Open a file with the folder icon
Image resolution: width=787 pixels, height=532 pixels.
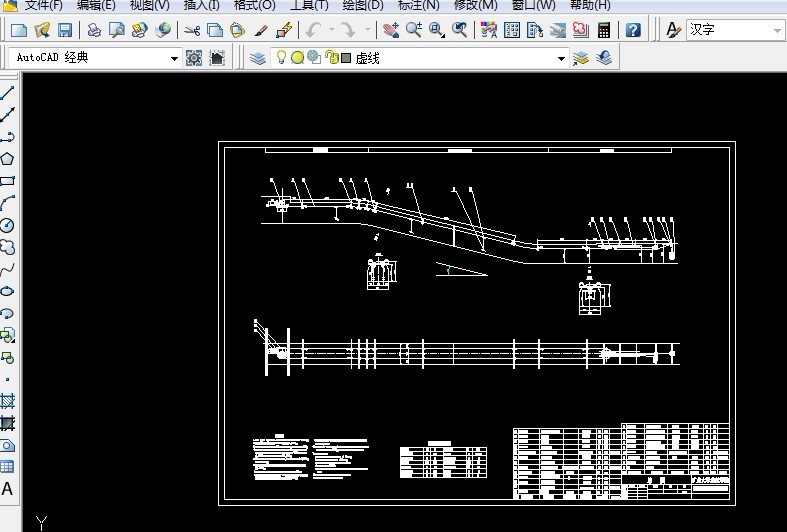42,30
